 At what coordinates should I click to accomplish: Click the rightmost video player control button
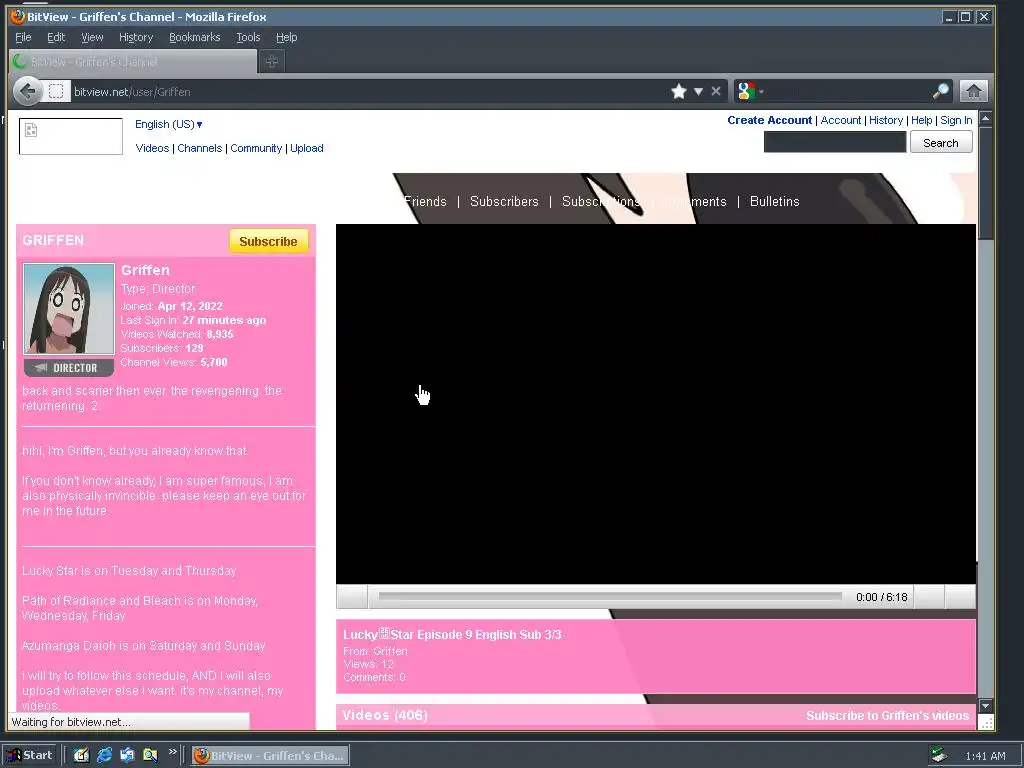pos(960,597)
